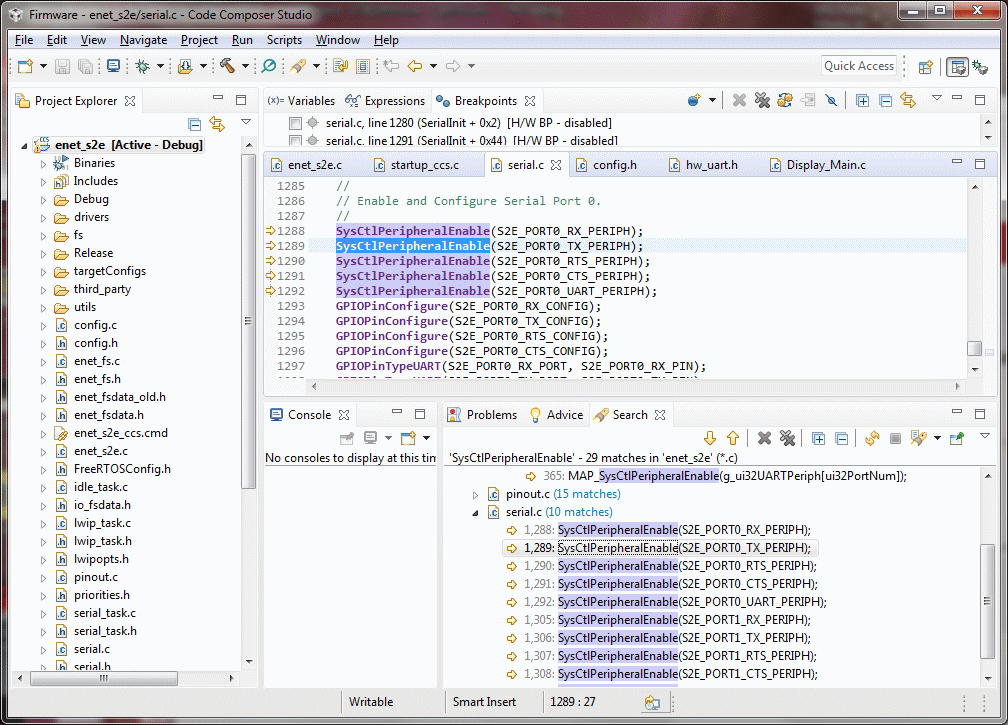1008x725 pixels.
Task: Collapse all items in Project Explorer toolbar
Action: point(195,124)
